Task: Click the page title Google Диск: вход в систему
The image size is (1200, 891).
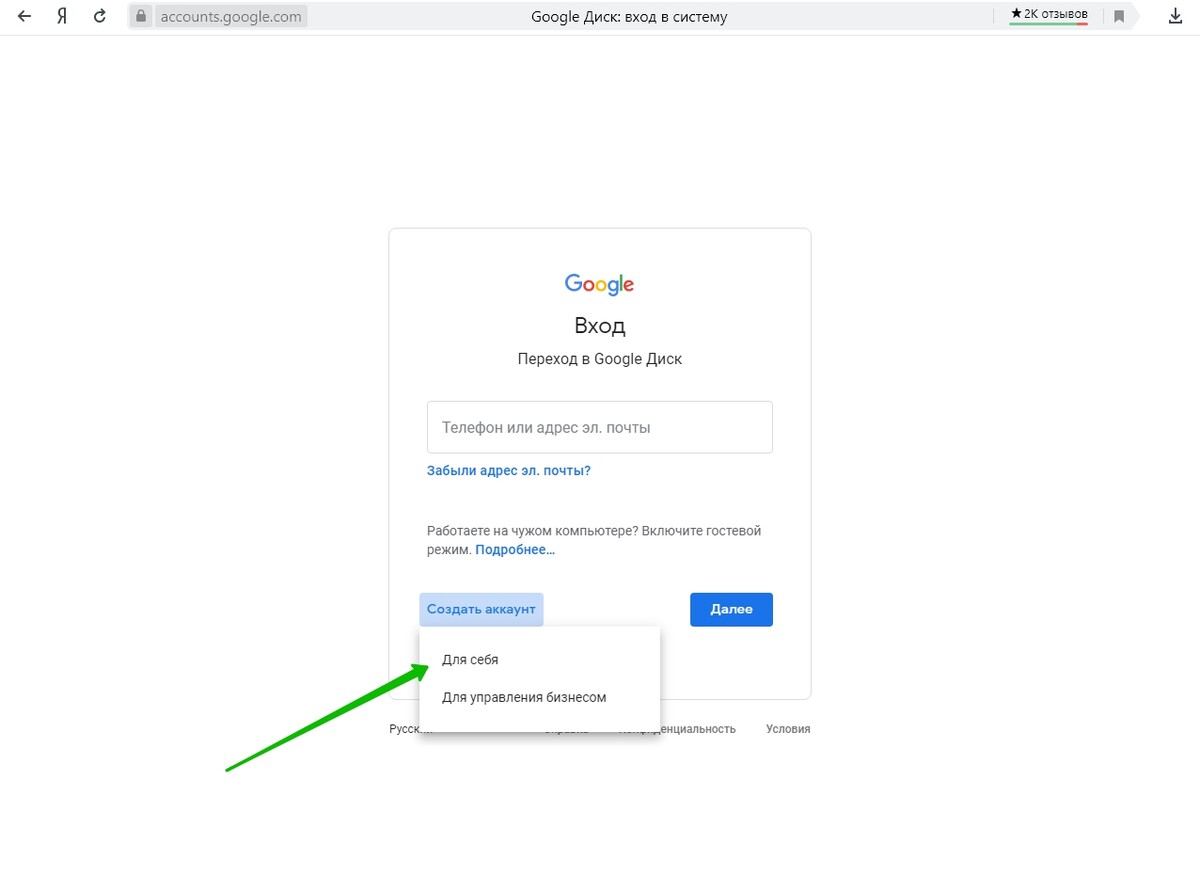Action: click(x=629, y=17)
